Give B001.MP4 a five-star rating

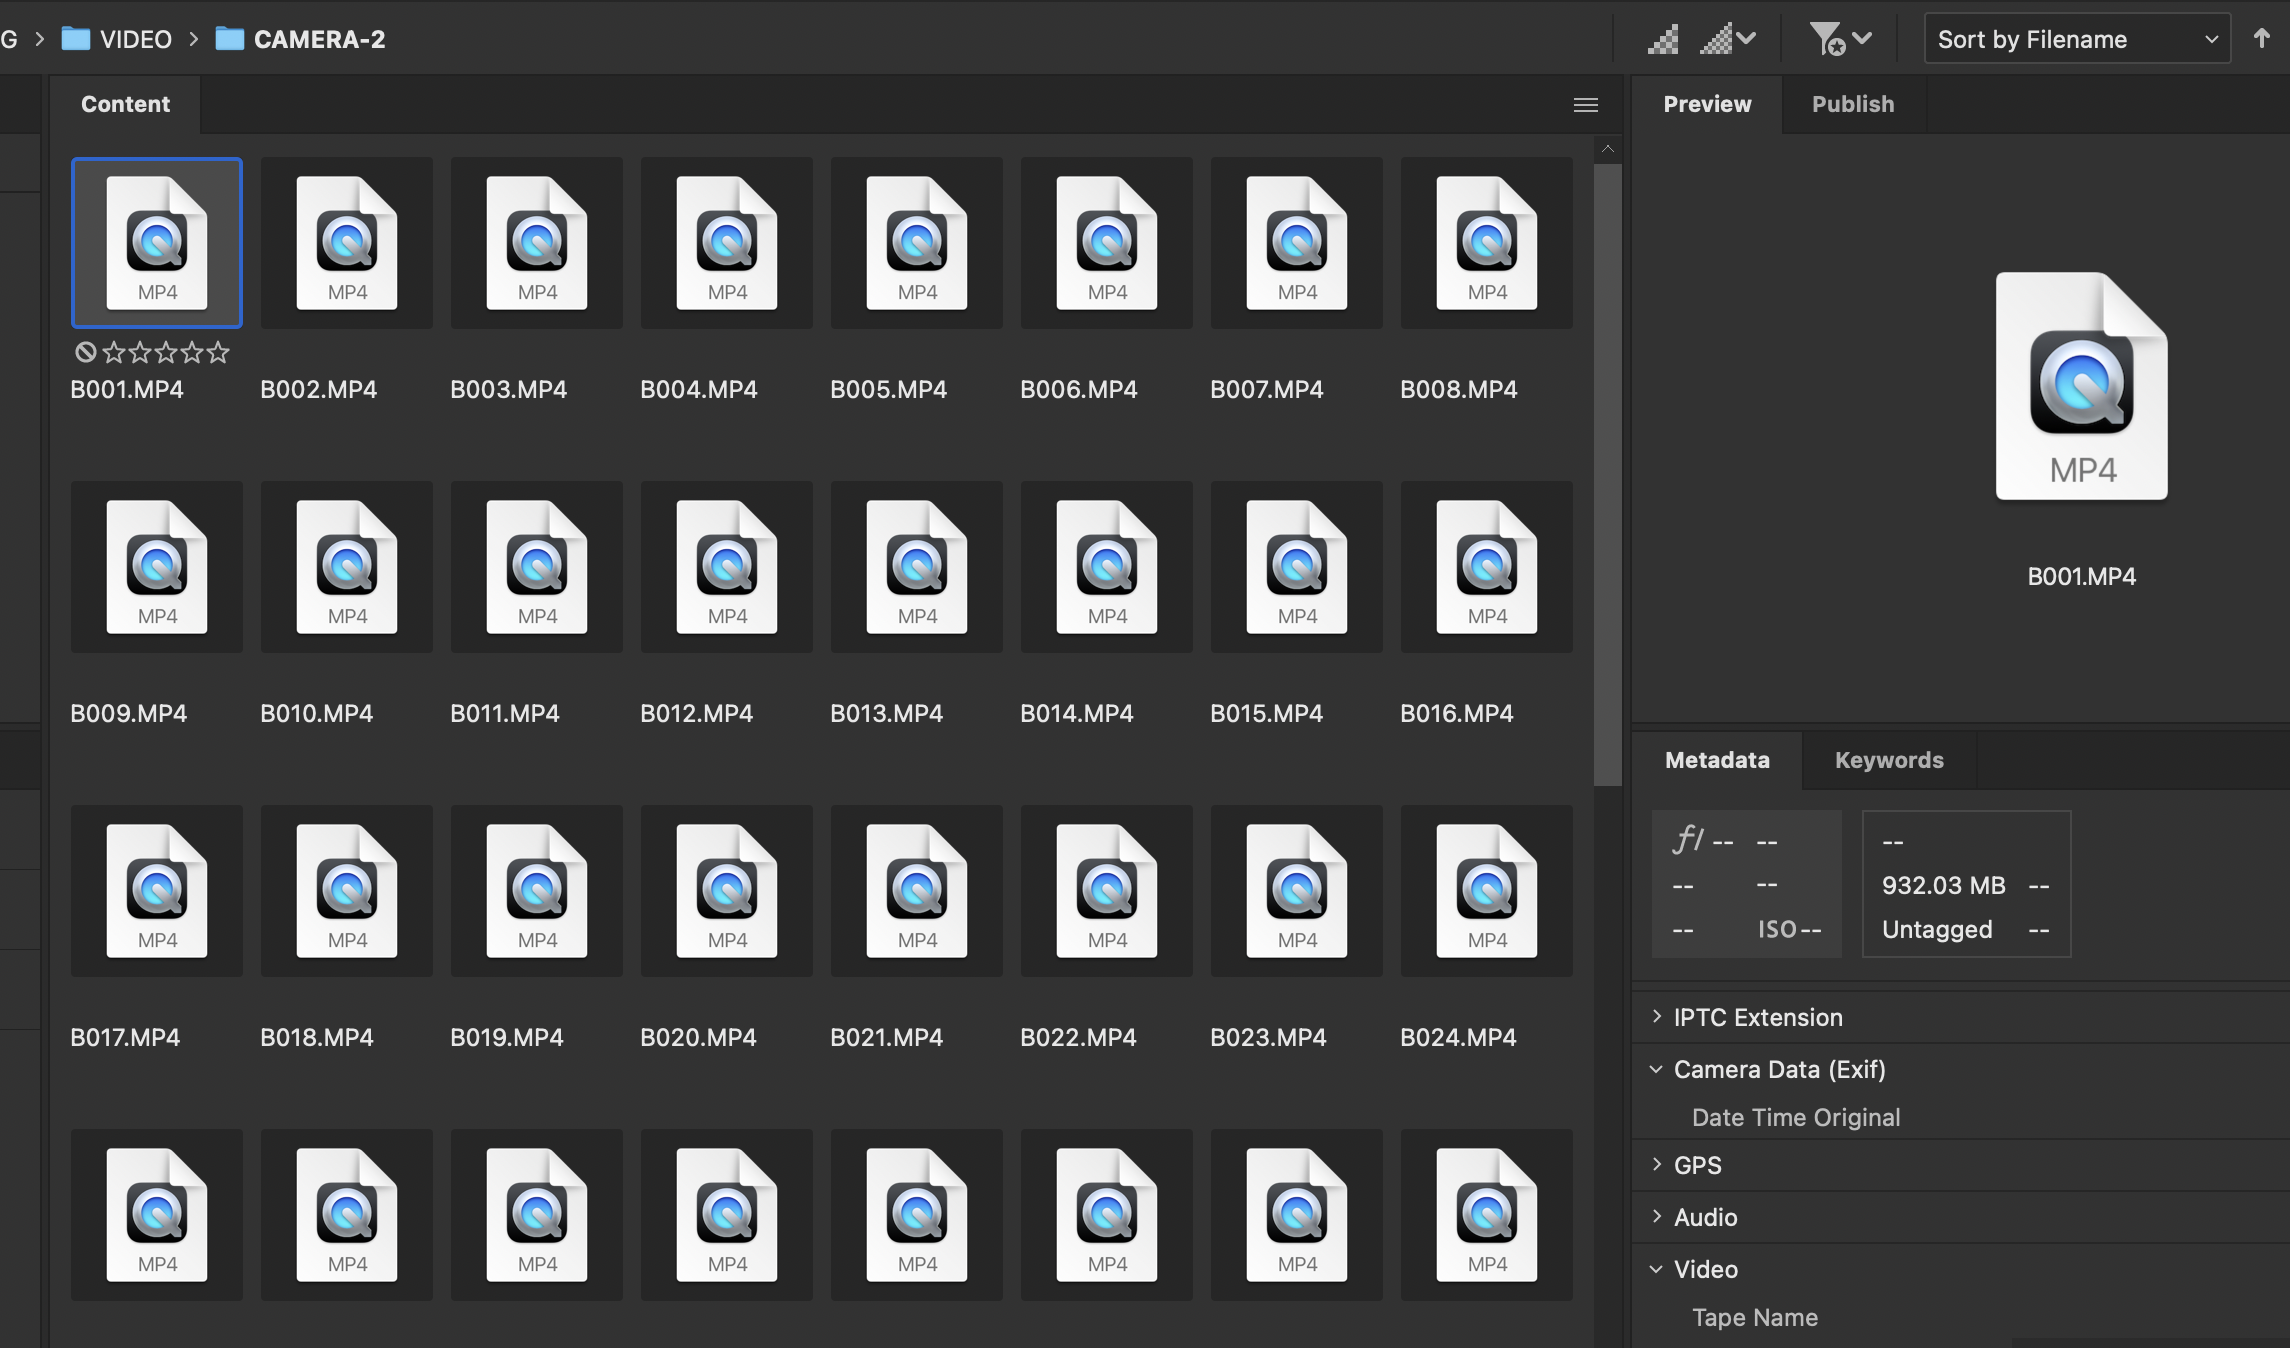tap(220, 352)
